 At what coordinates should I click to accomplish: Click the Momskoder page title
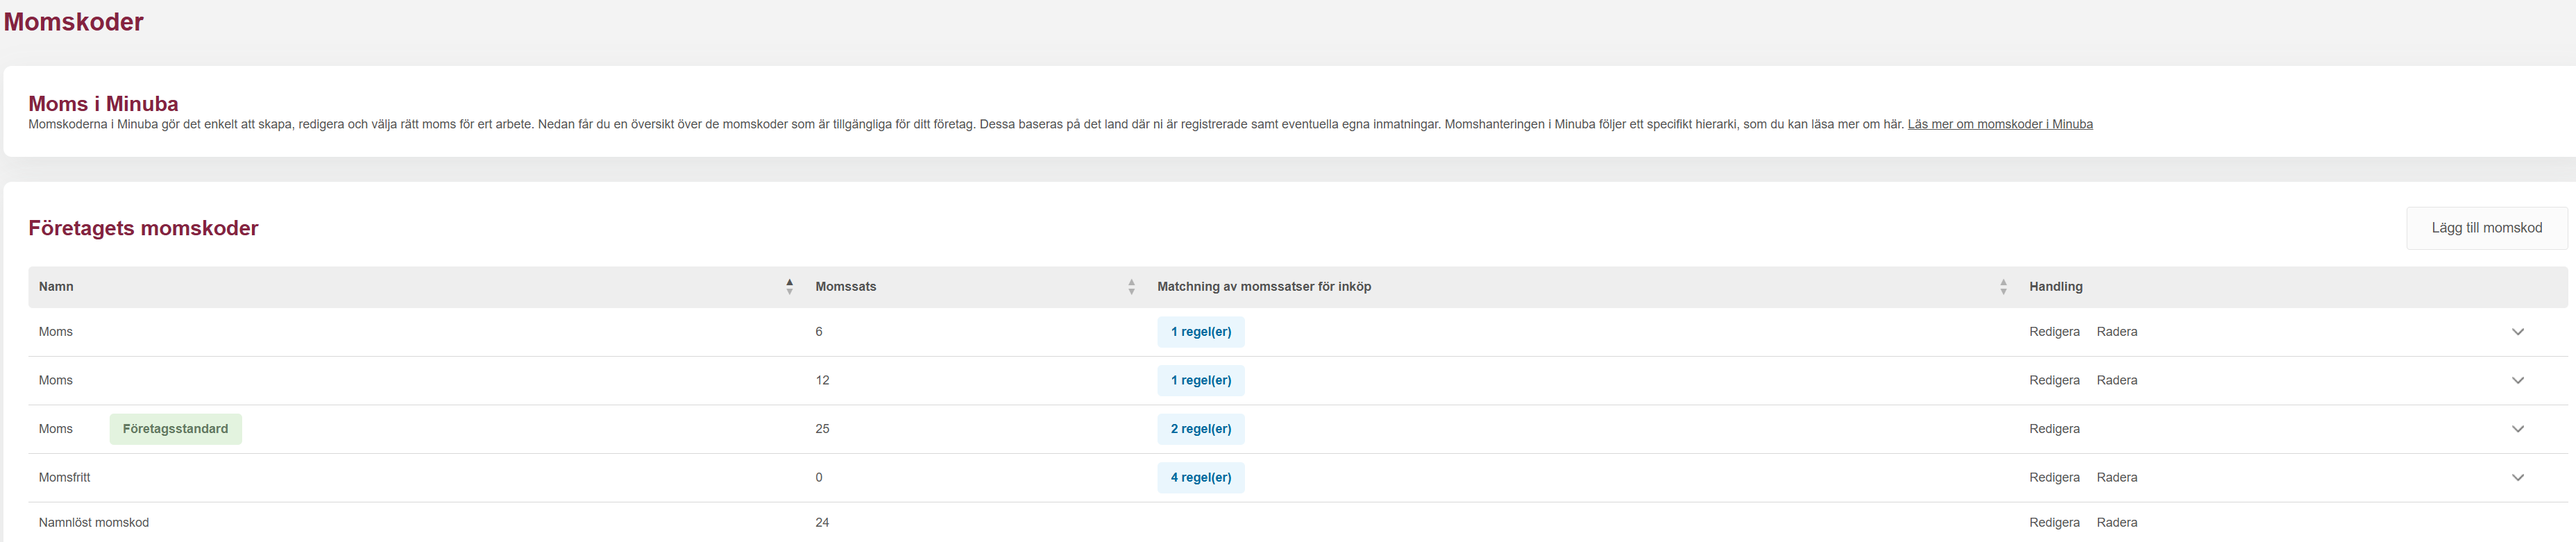pyautogui.click(x=74, y=22)
